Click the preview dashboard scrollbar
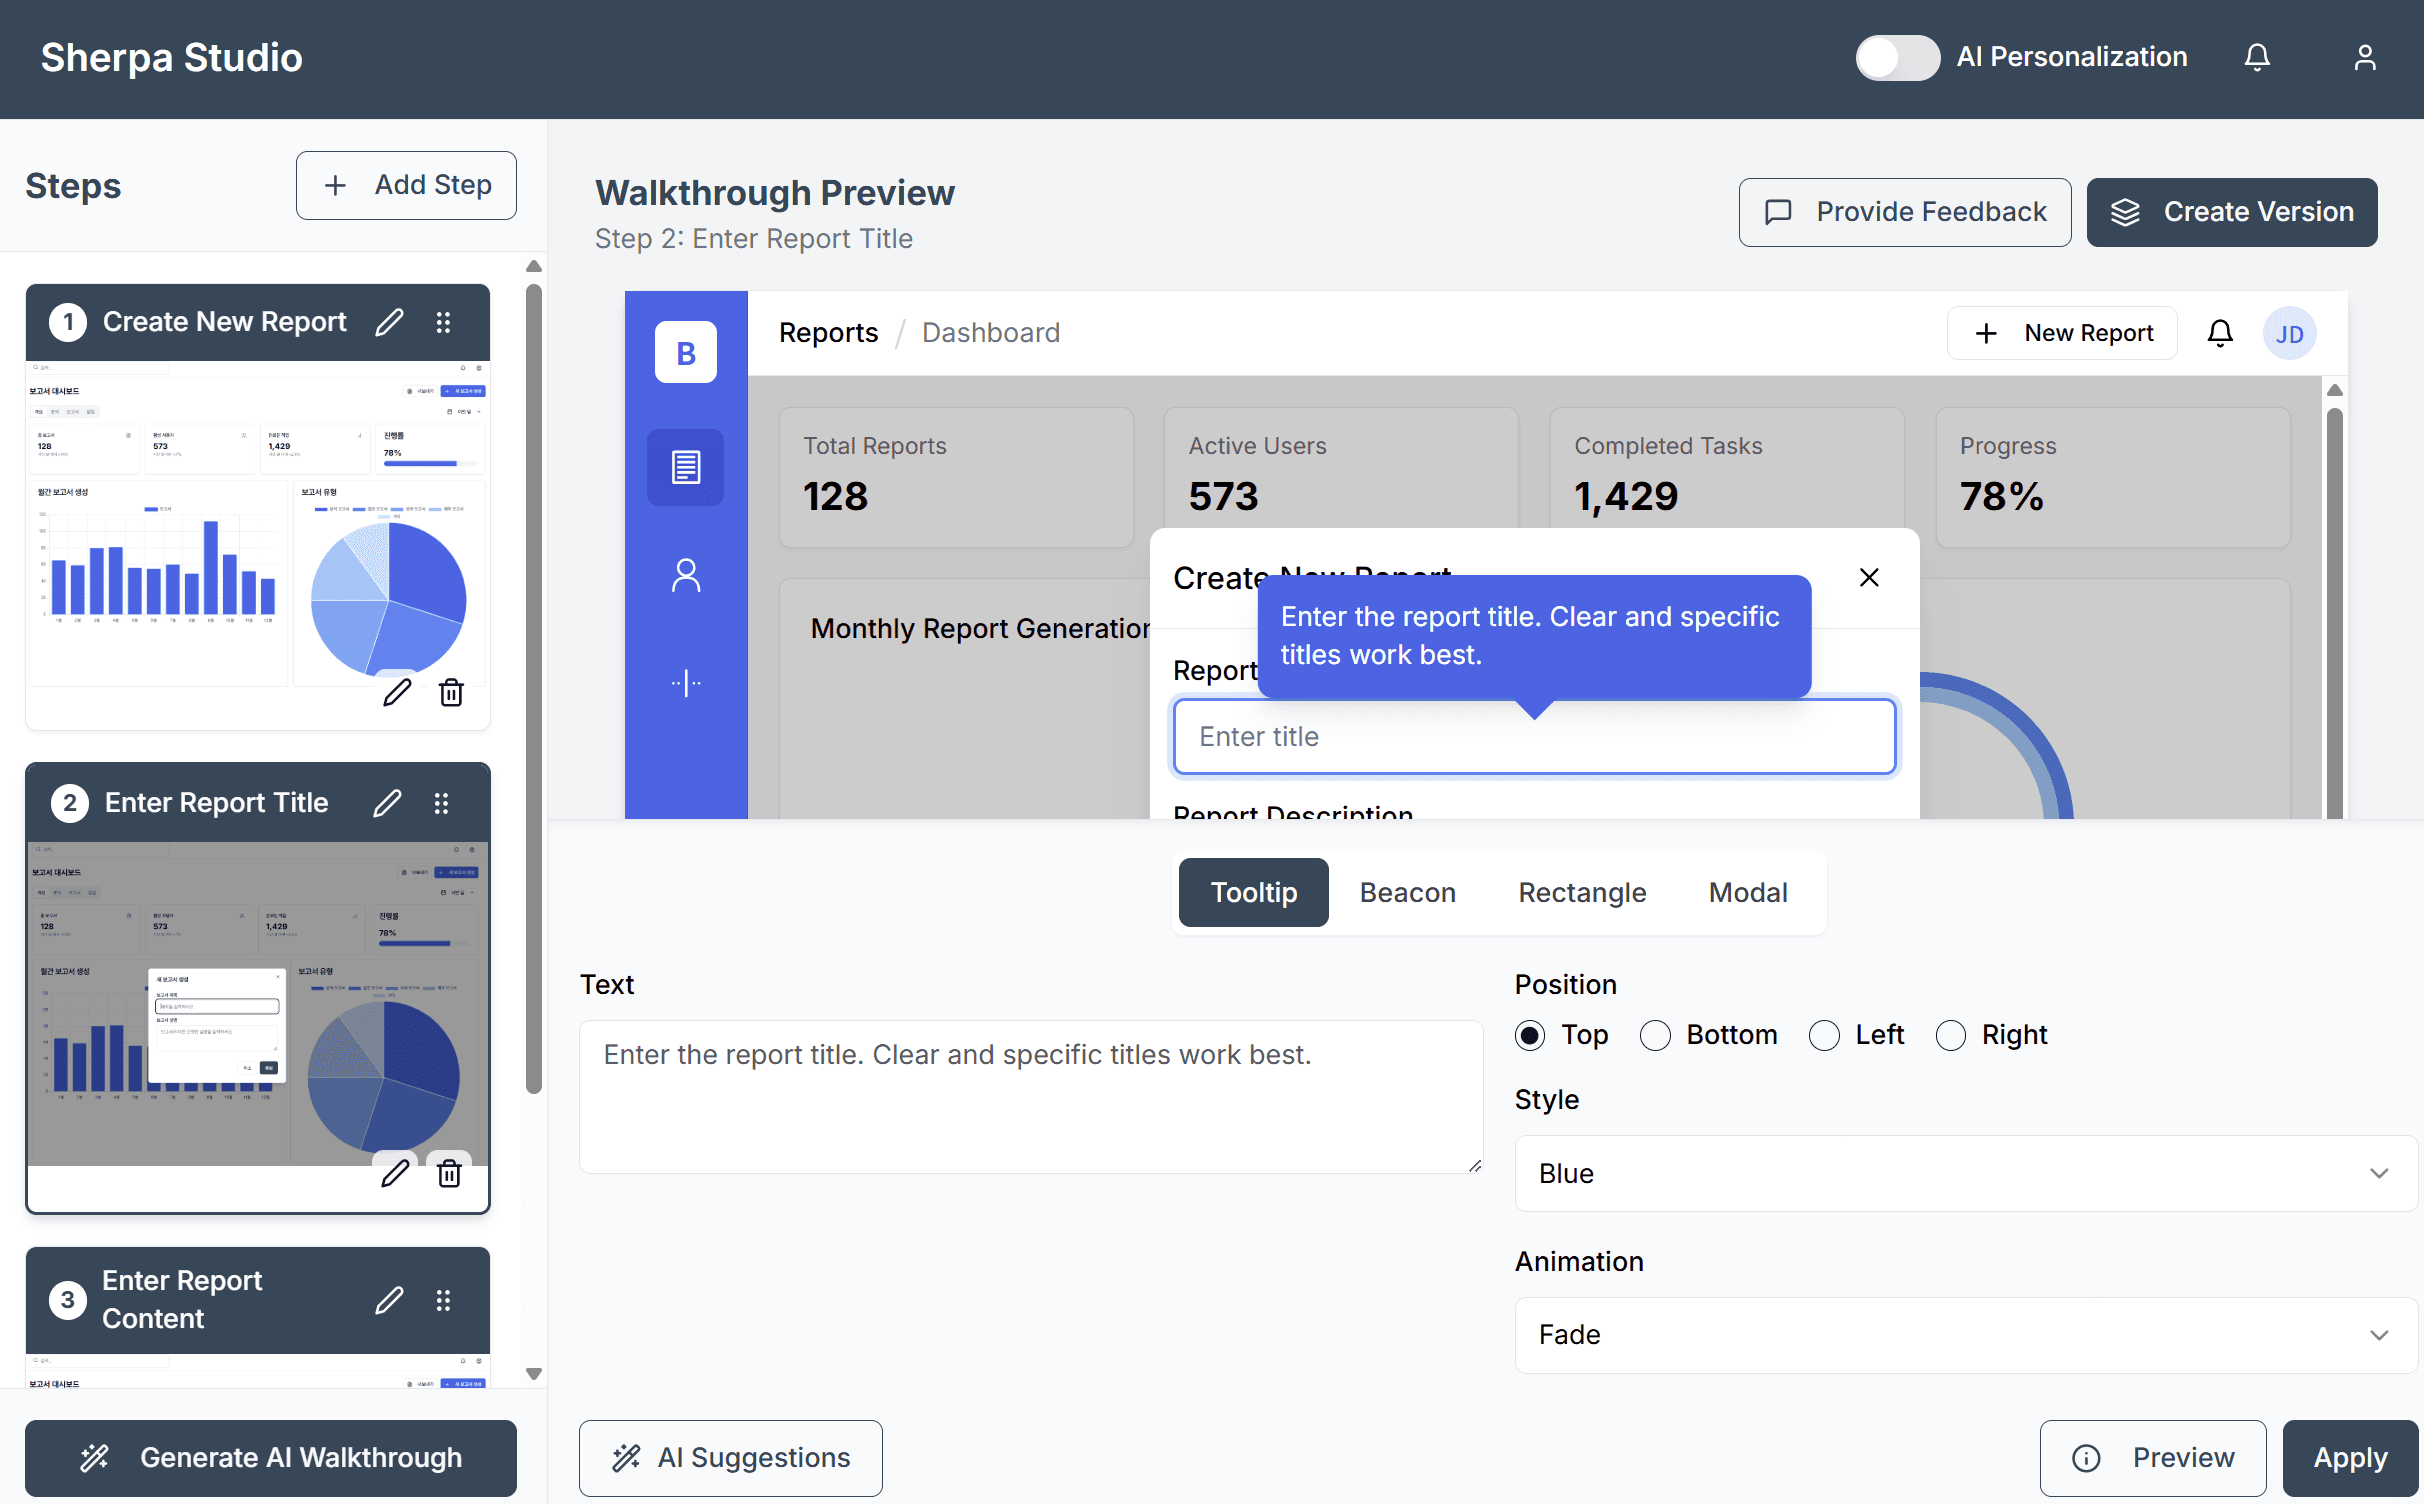2424x1504 pixels. (2334, 612)
